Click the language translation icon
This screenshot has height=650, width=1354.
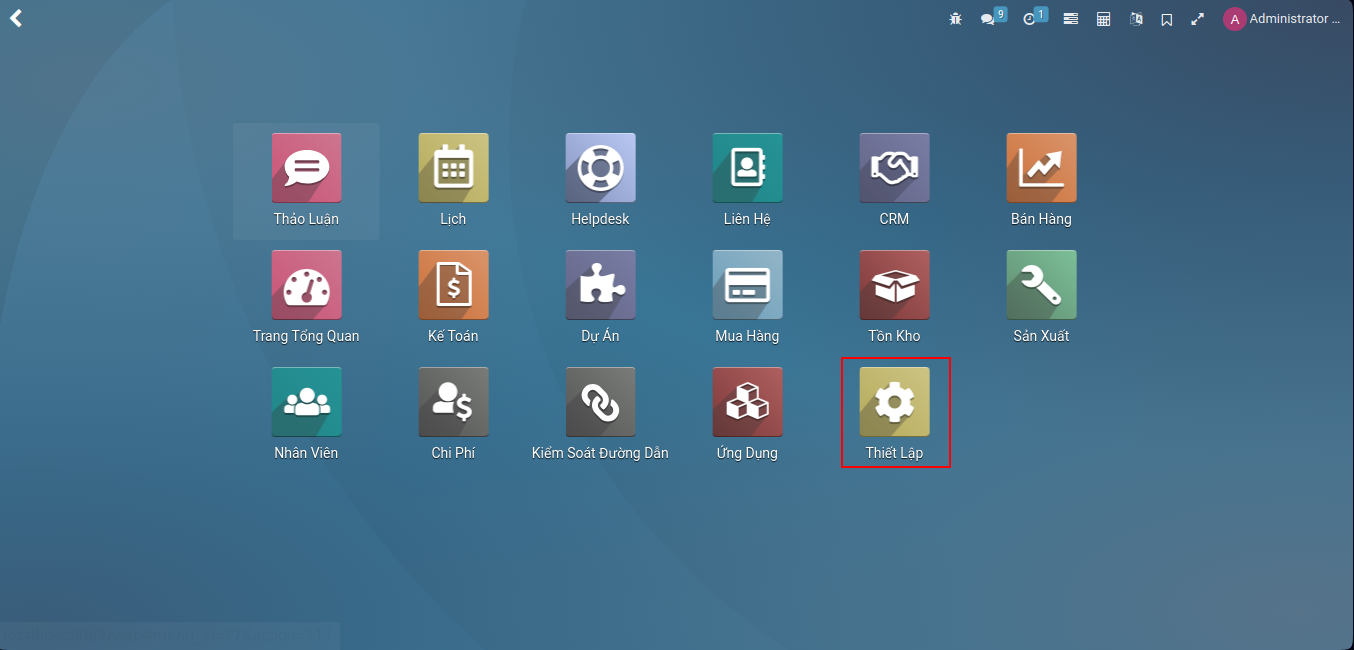[1136, 19]
